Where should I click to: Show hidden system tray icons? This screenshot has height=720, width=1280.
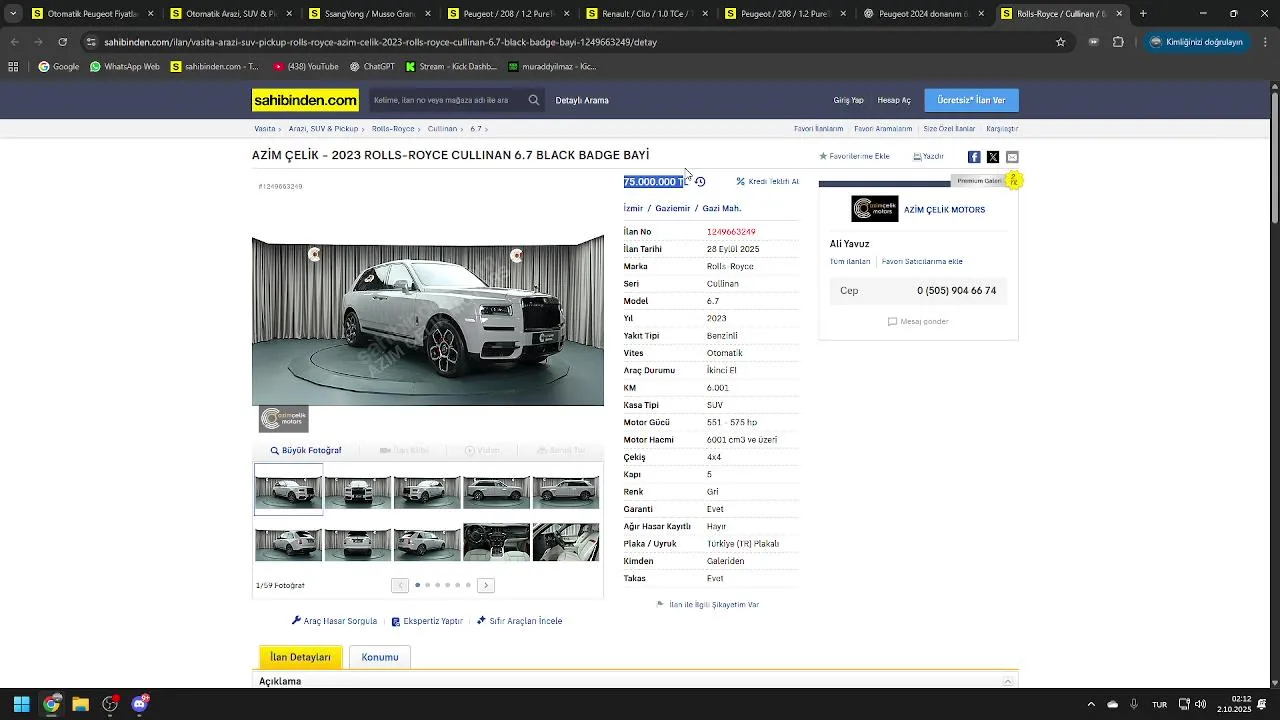1091,704
